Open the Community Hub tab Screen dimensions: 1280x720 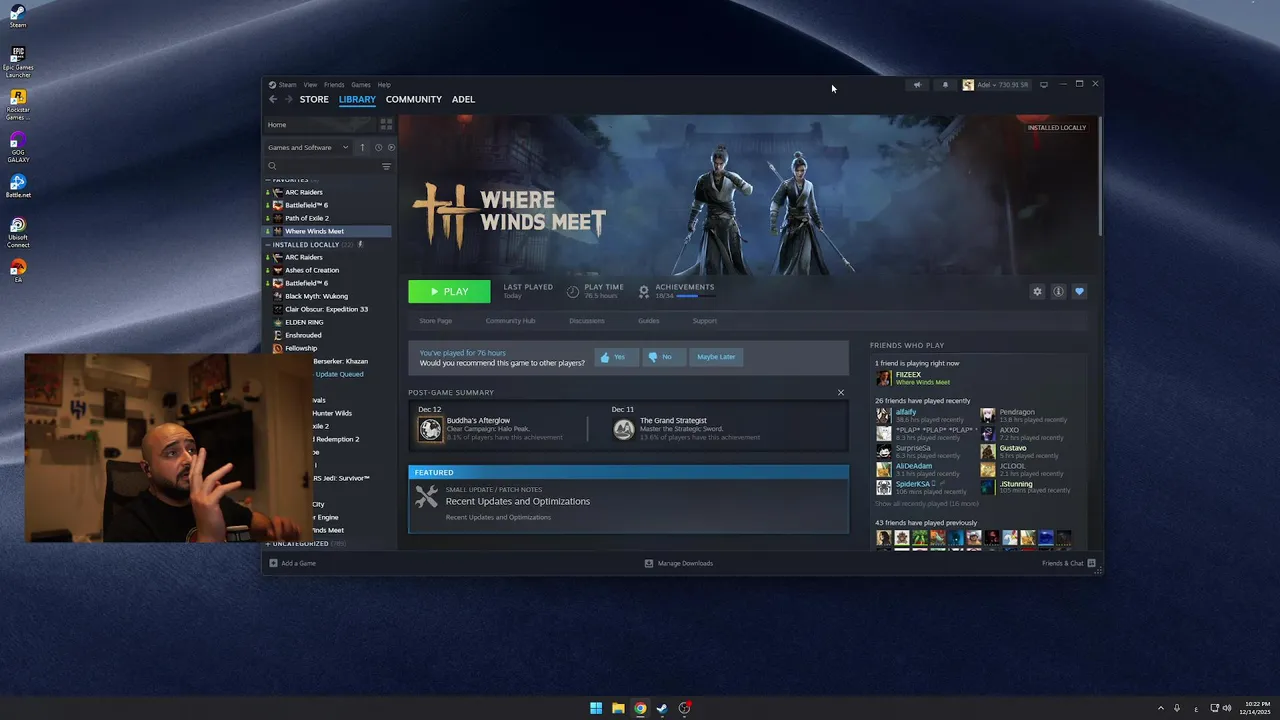click(x=510, y=321)
